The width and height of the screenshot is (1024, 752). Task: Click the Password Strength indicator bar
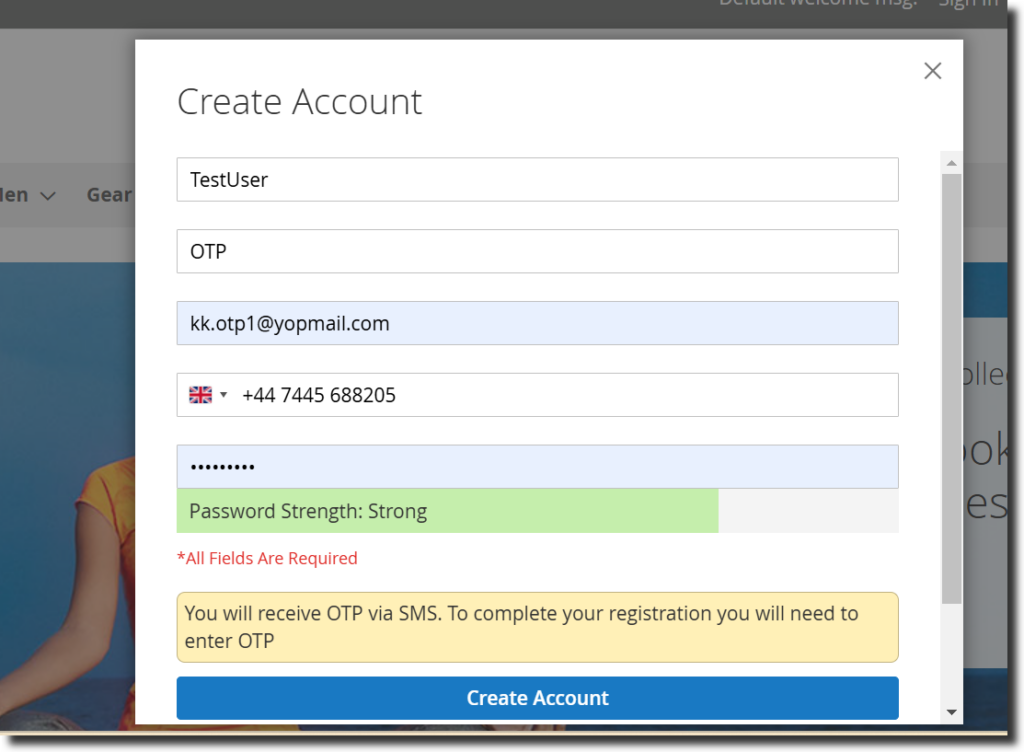[447, 510]
